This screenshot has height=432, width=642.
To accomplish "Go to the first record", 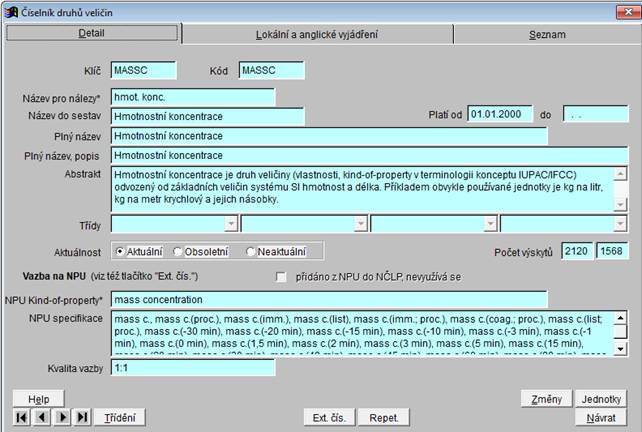I will 22,417.
